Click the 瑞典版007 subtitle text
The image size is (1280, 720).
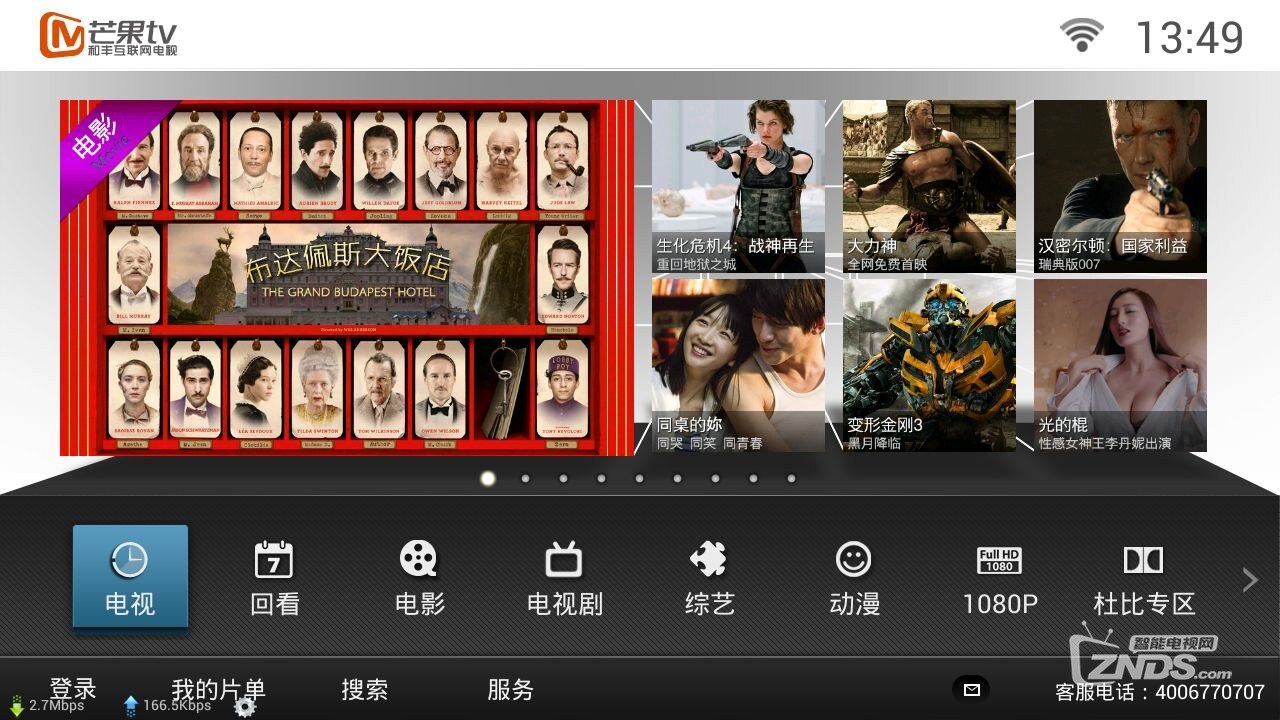coord(1069,264)
